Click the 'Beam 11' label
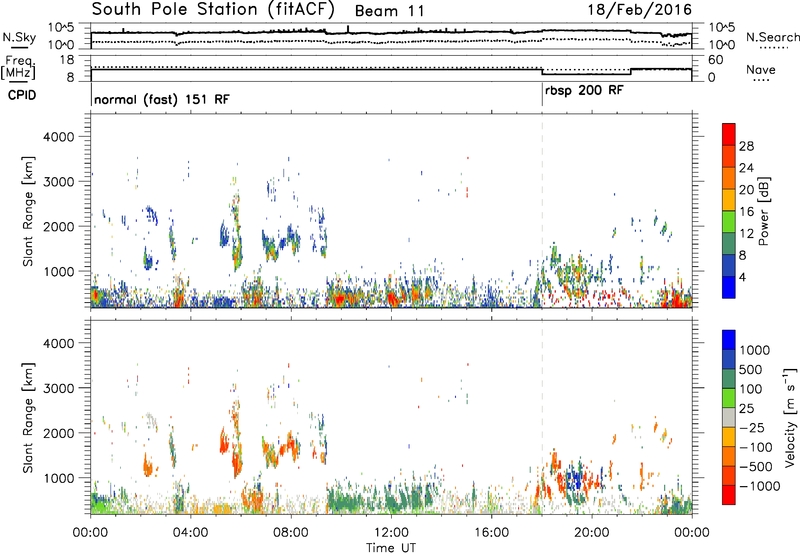The image size is (800, 554). [x=389, y=11]
